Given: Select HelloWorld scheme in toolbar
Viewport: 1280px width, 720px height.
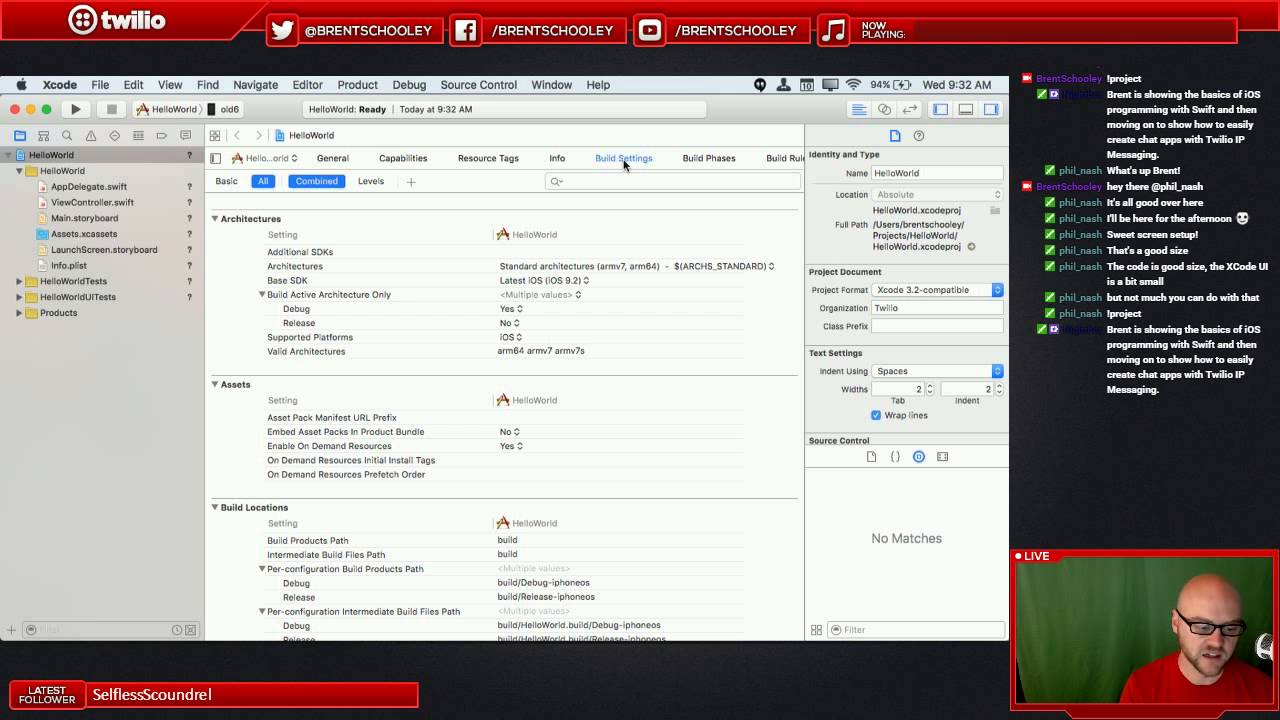Looking at the screenshot, I should [166, 109].
